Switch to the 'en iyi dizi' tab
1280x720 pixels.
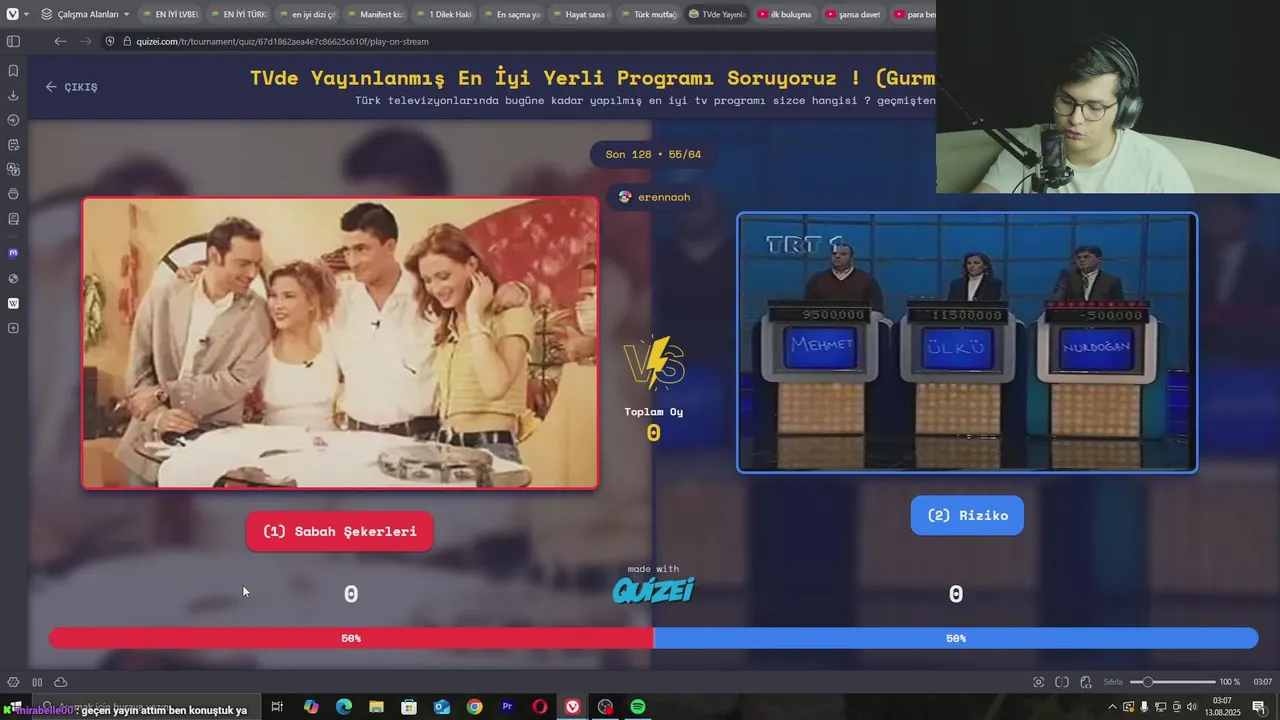(x=306, y=15)
